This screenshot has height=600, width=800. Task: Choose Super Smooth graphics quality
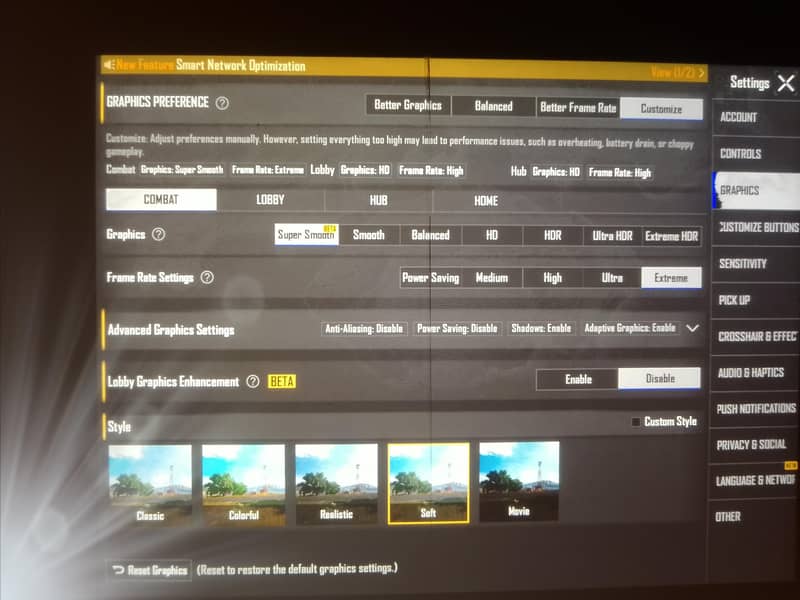(x=306, y=235)
